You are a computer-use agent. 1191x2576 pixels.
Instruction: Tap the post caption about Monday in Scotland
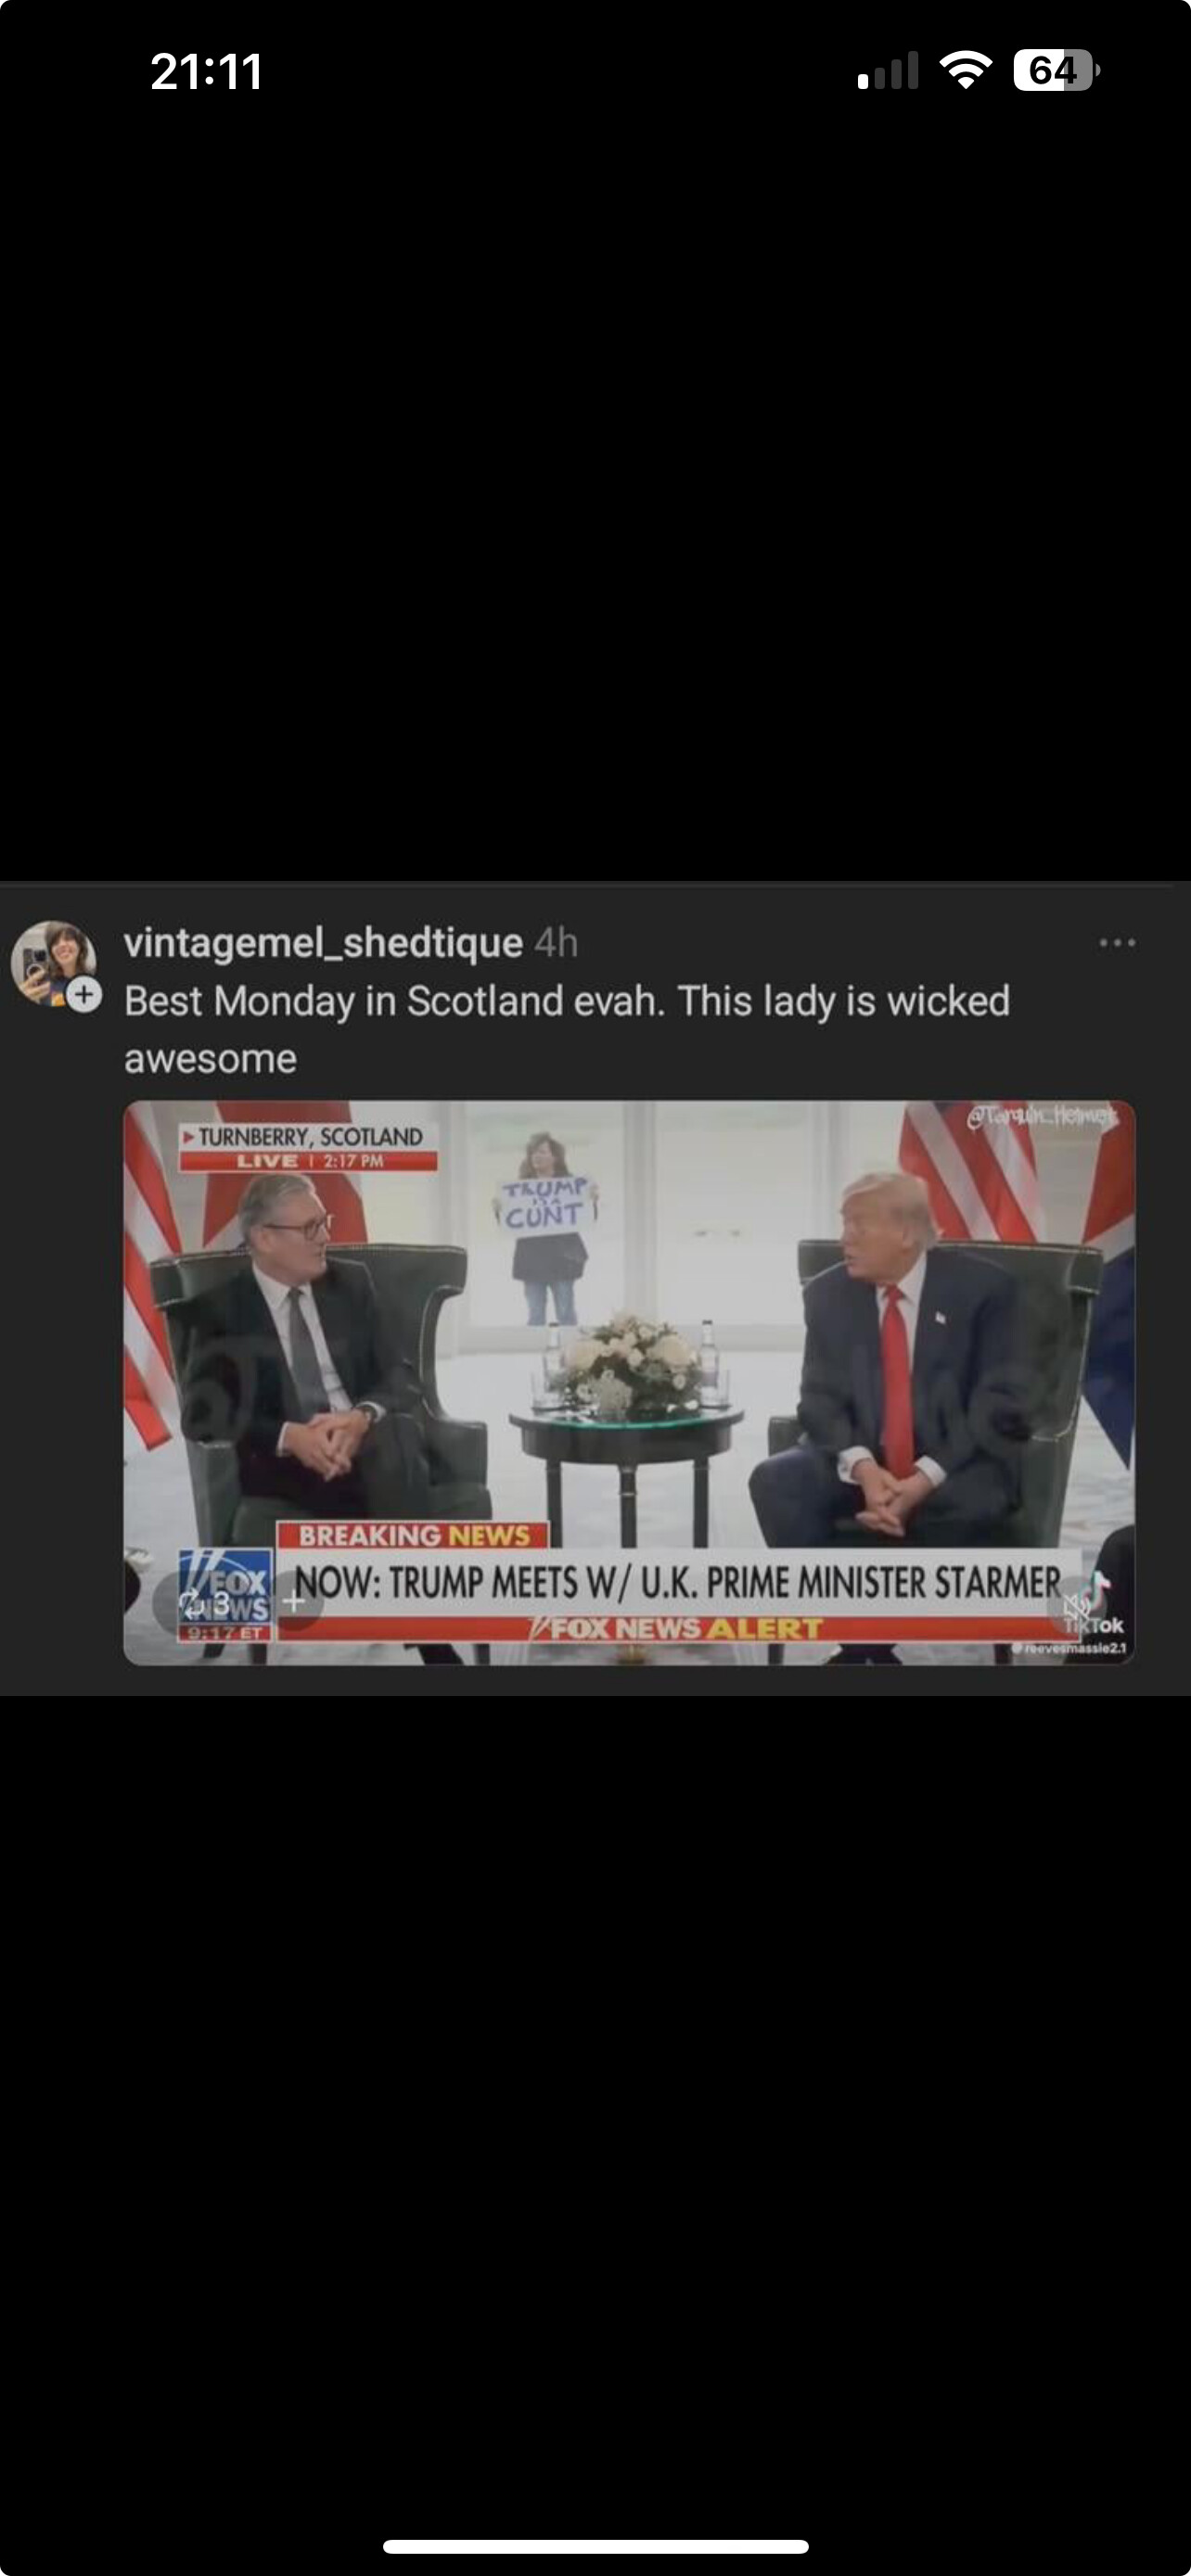coord(567,1029)
